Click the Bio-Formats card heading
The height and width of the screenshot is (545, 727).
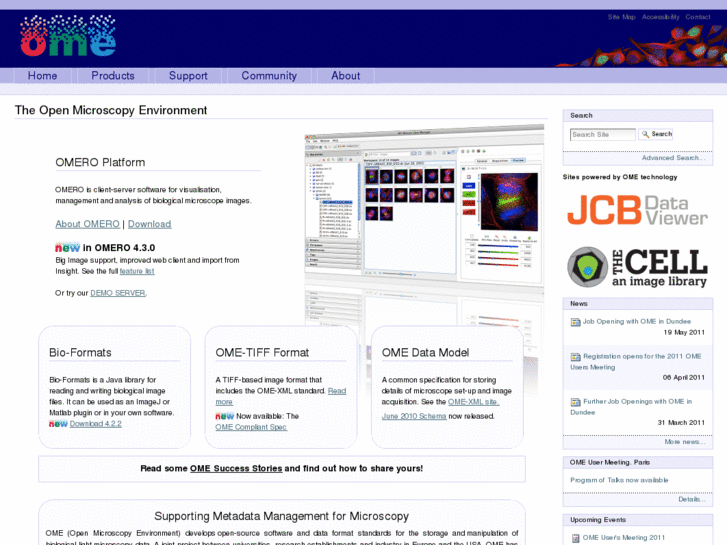pyautogui.click(x=80, y=353)
